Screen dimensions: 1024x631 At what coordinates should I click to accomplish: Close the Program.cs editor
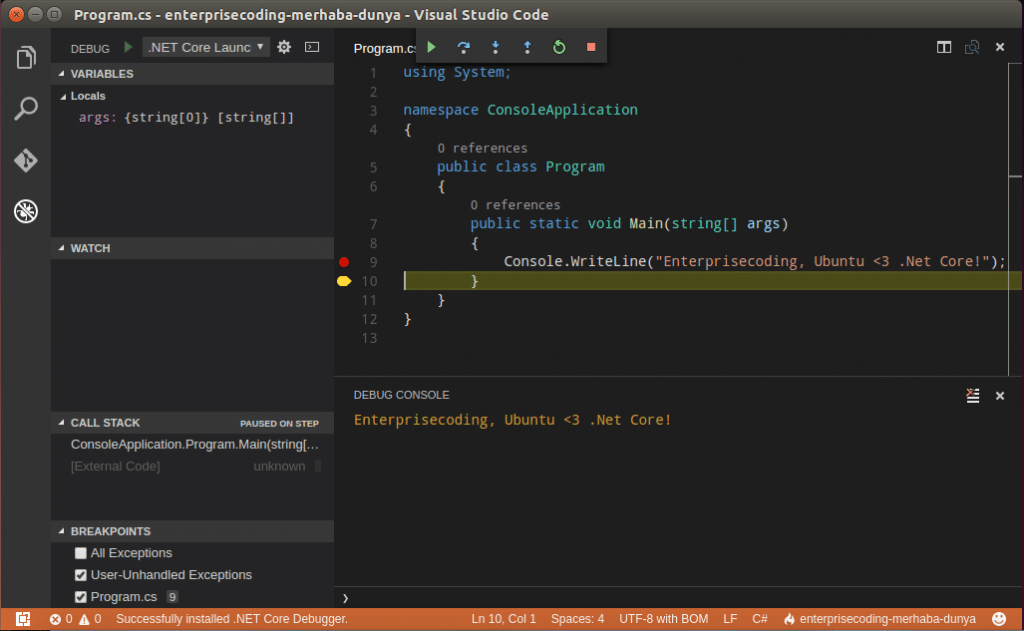(1000, 47)
